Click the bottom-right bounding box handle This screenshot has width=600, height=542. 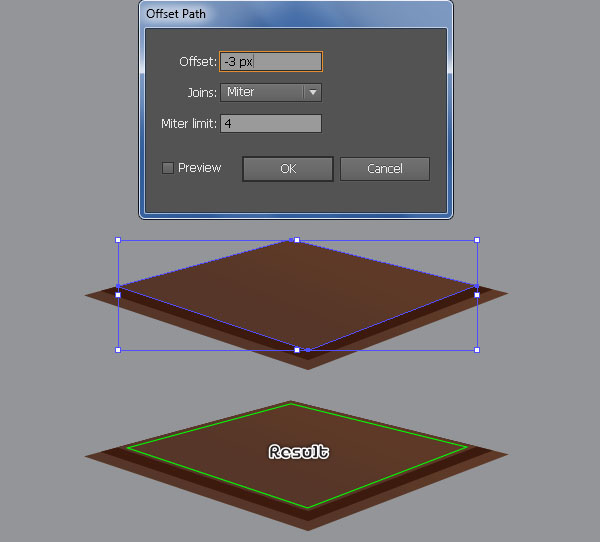pos(477,350)
